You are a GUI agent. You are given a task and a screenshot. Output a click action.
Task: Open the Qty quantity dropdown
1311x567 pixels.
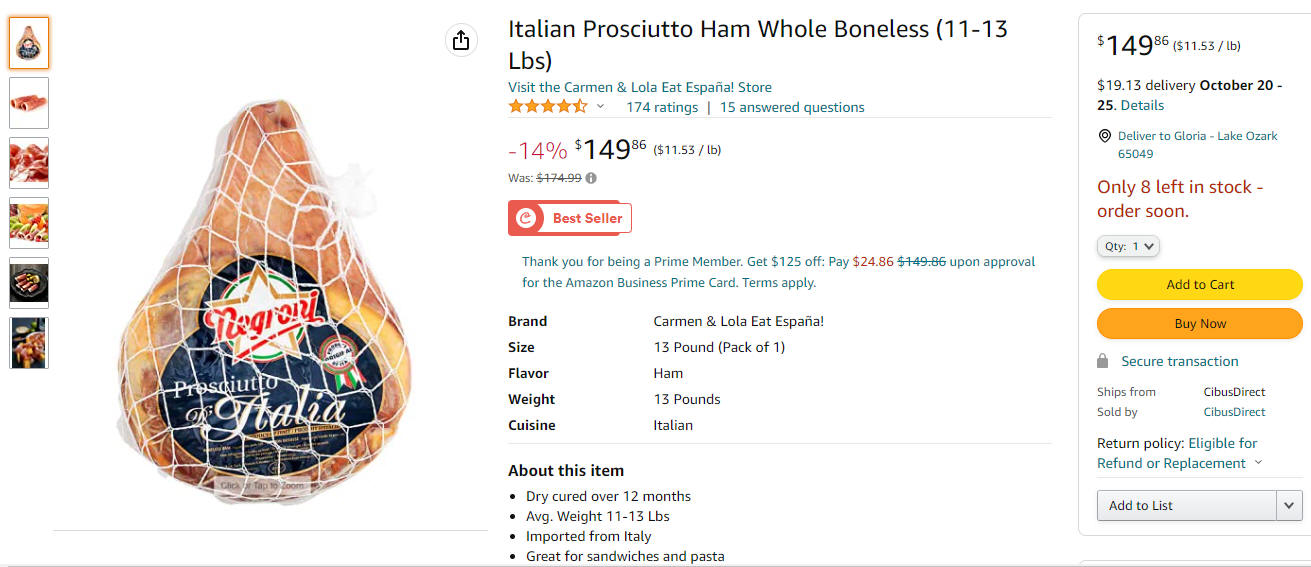(1128, 246)
